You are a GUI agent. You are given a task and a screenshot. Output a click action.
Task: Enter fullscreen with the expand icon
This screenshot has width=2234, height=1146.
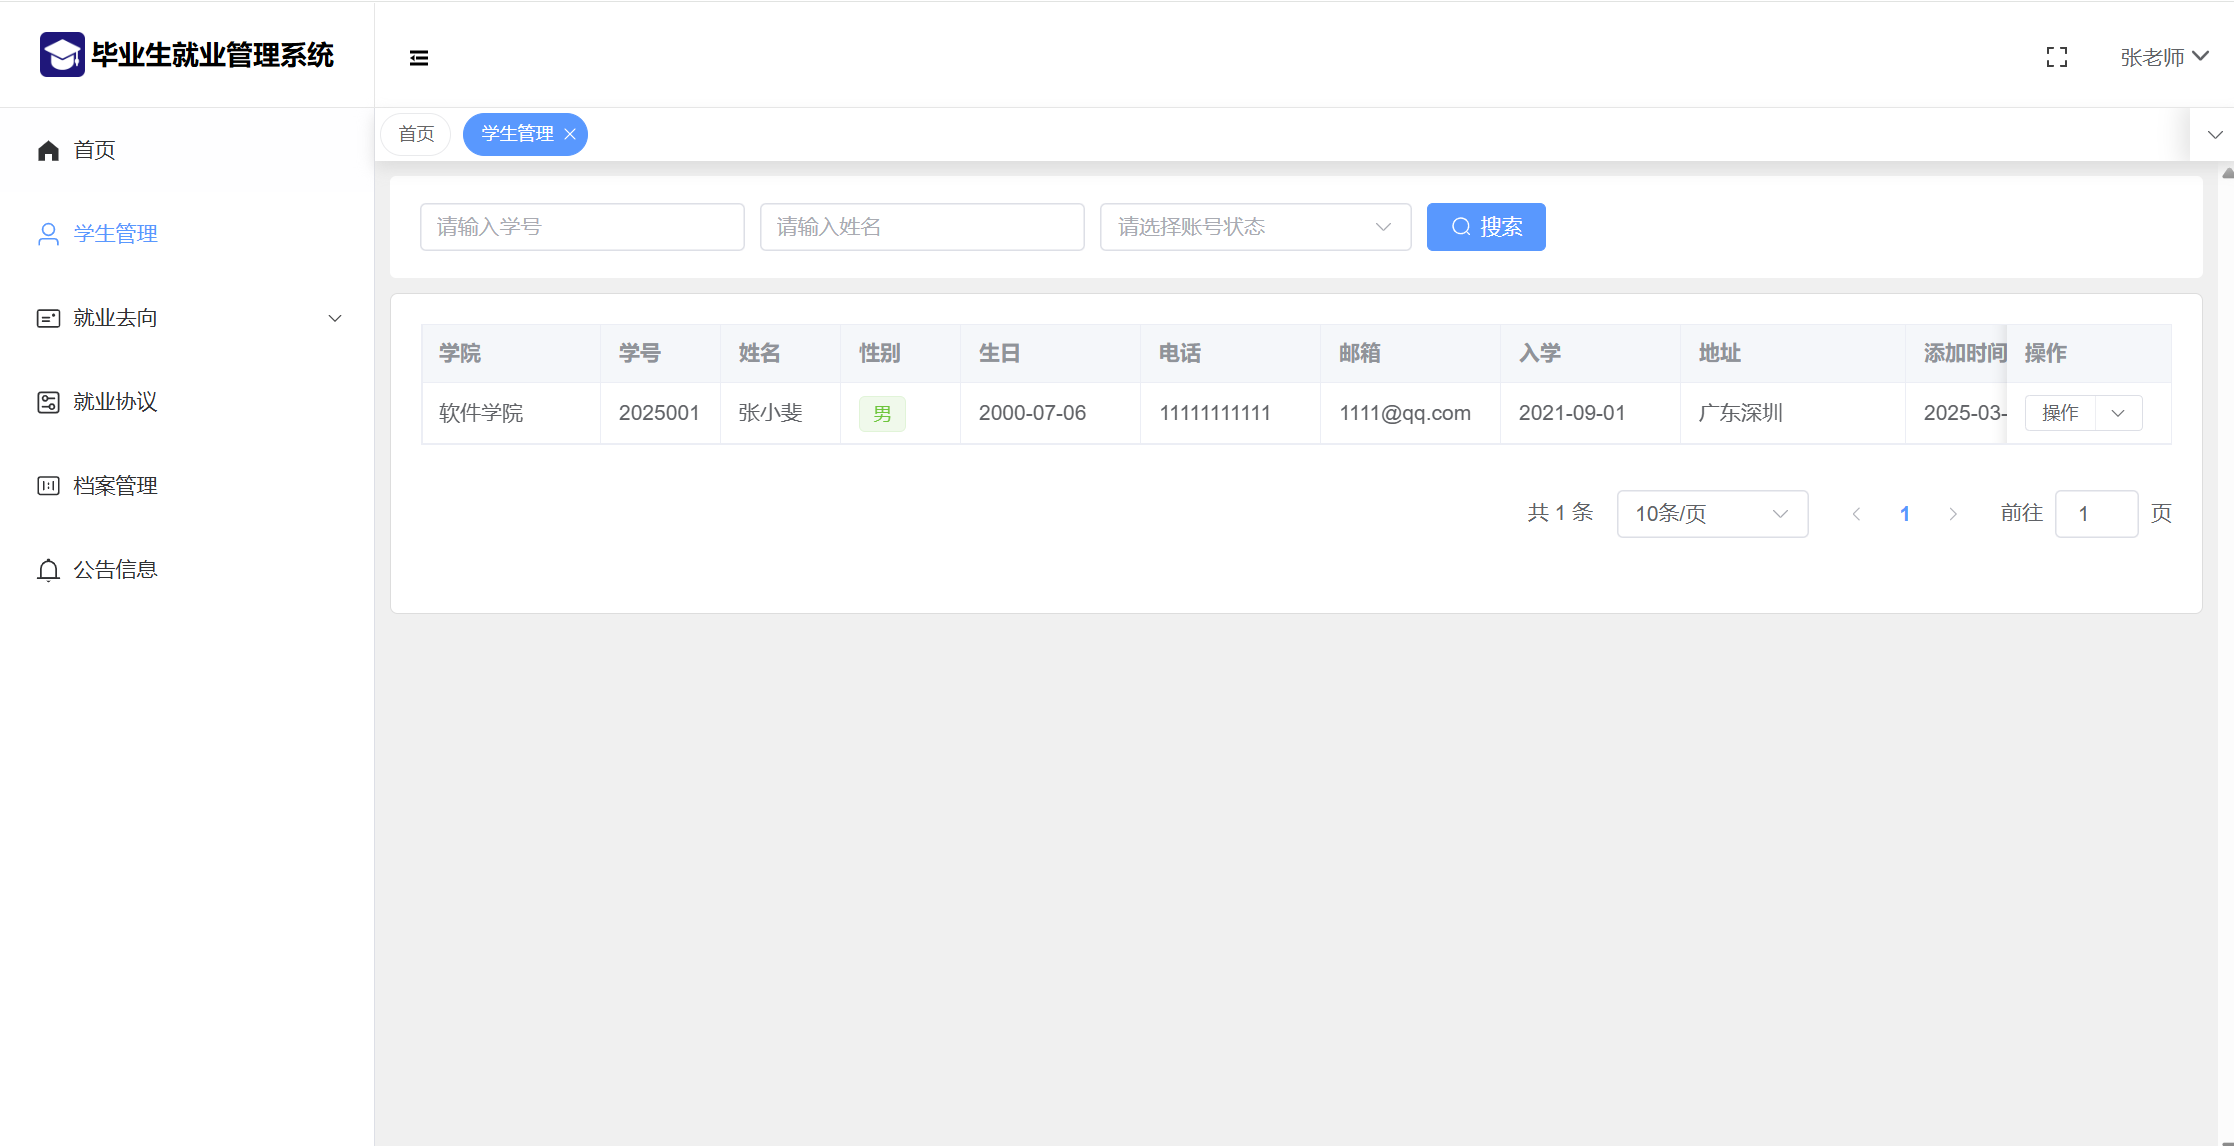pyautogui.click(x=2057, y=57)
